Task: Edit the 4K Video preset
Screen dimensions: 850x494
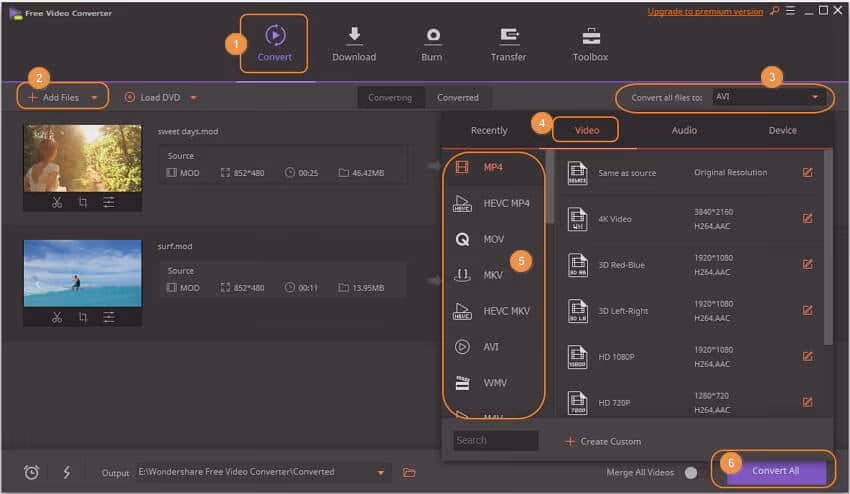Action: pyautogui.click(x=807, y=219)
